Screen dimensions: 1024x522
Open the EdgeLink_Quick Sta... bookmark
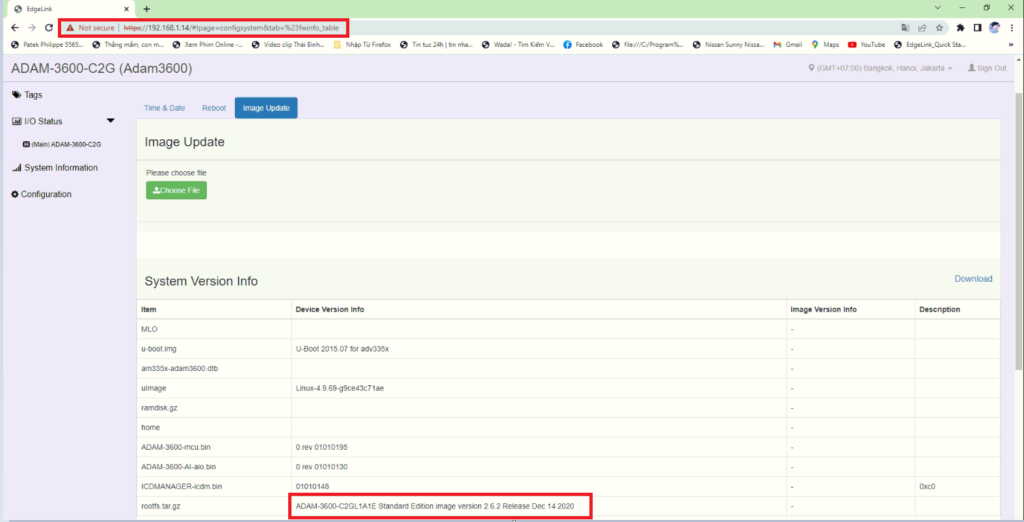click(930, 45)
